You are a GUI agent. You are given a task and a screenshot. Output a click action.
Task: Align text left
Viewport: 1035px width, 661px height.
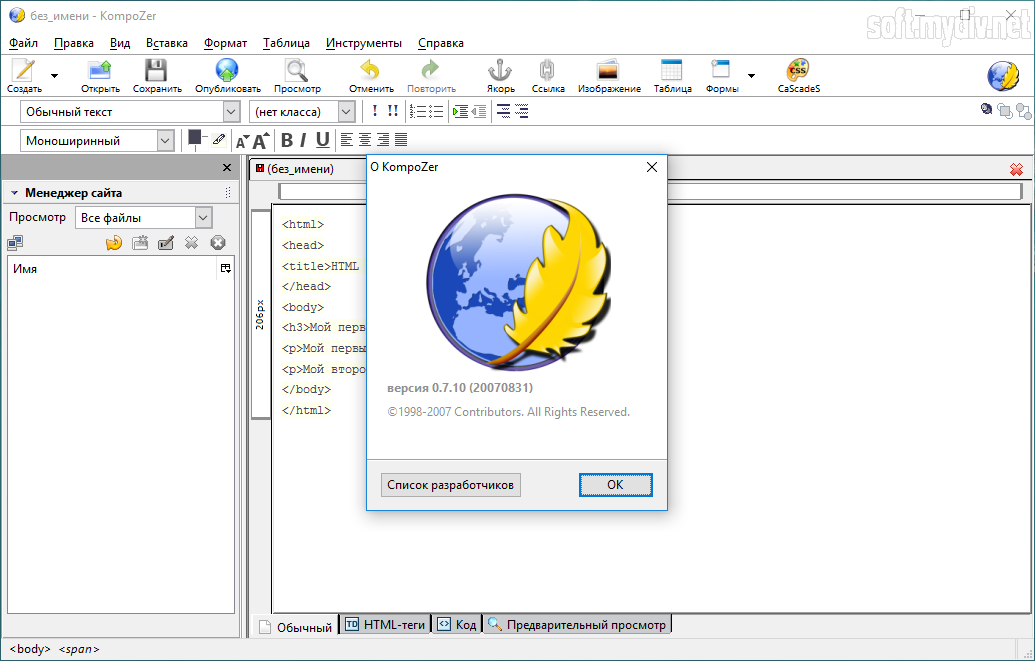coord(347,140)
